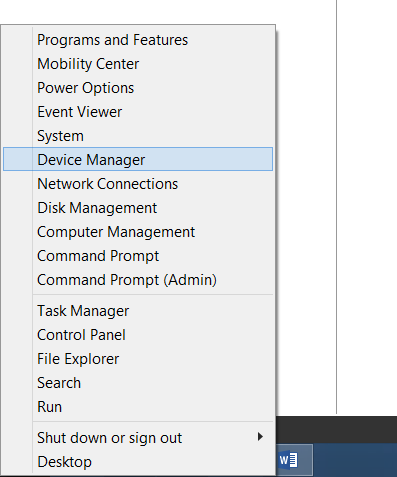397x477 pixels.
Task: Choose the Search entry
Action: (x=138, y=383)
